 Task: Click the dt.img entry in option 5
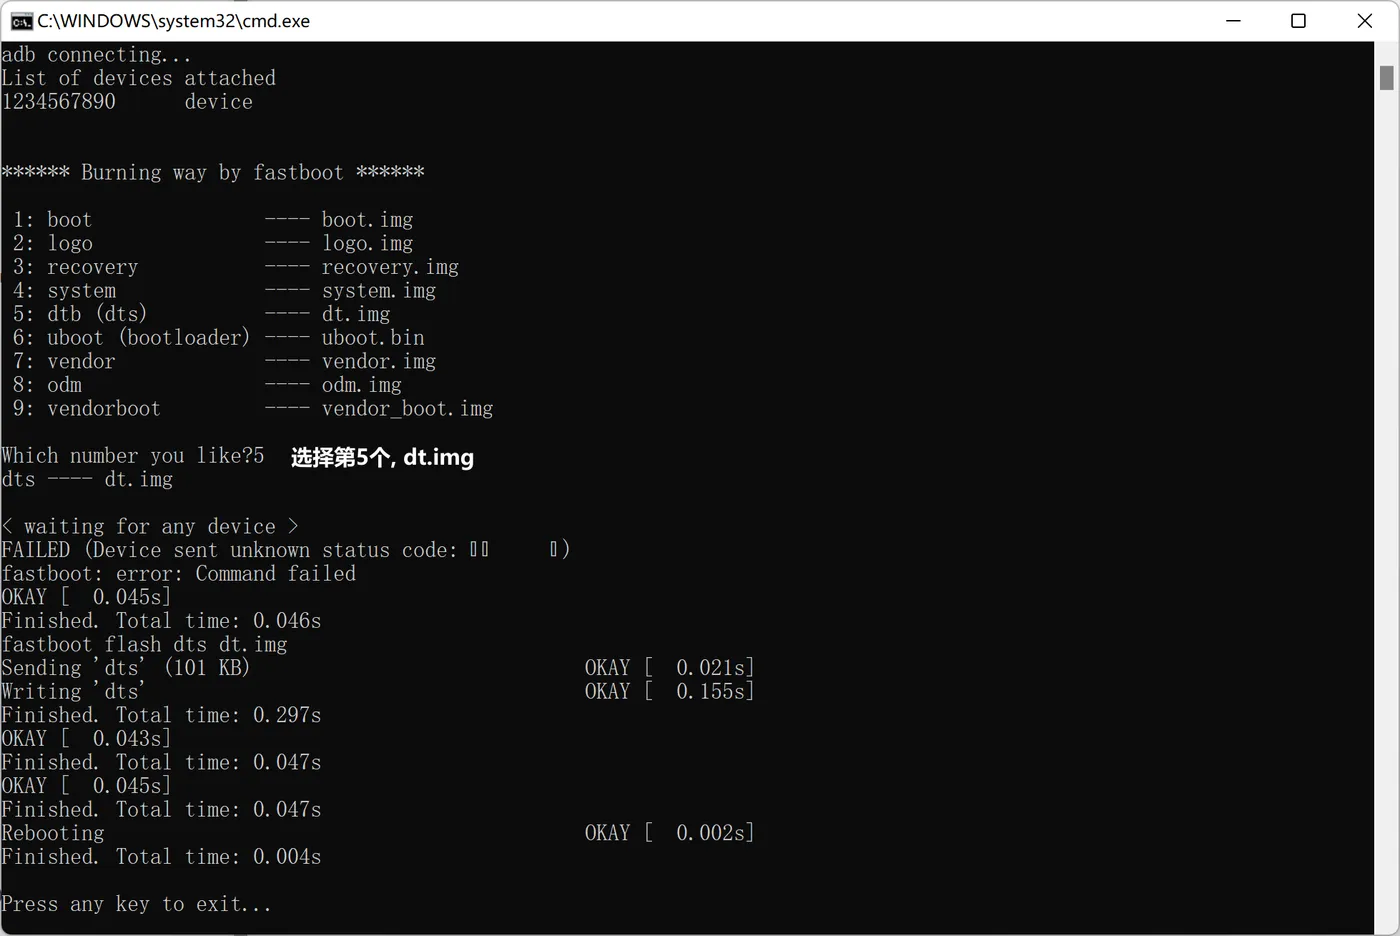355,314
